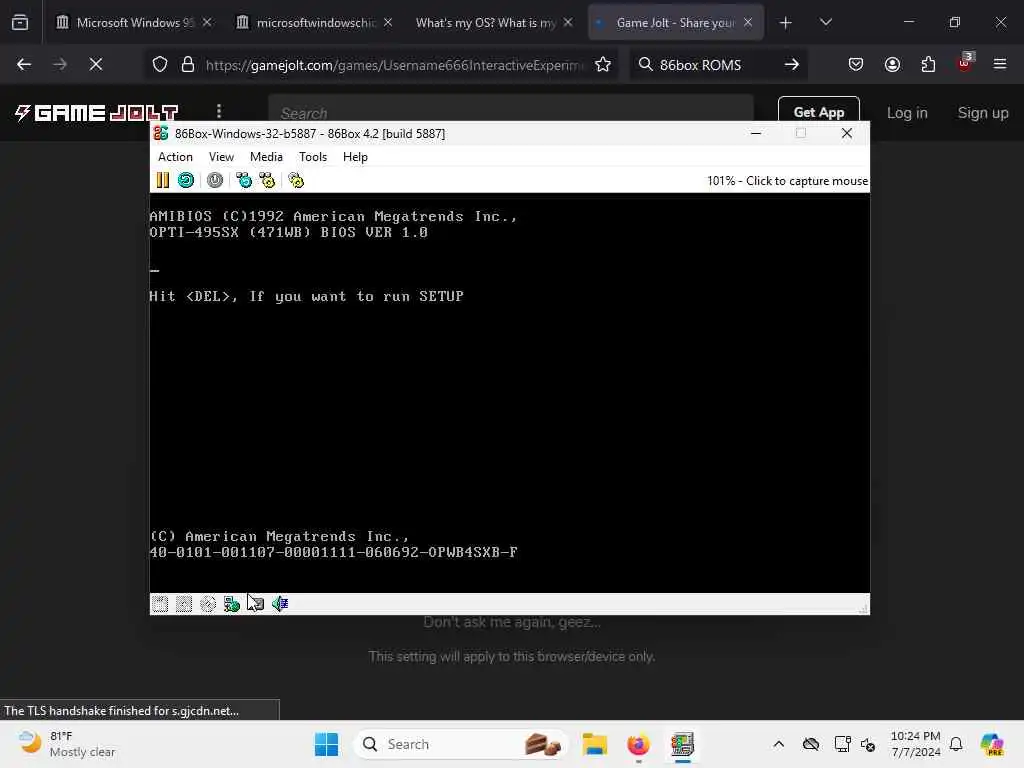Screen dimensions: 1024x768
Task: Bookmark this page with the star icon
Action: pyautogui.click(x=603, y=65)
